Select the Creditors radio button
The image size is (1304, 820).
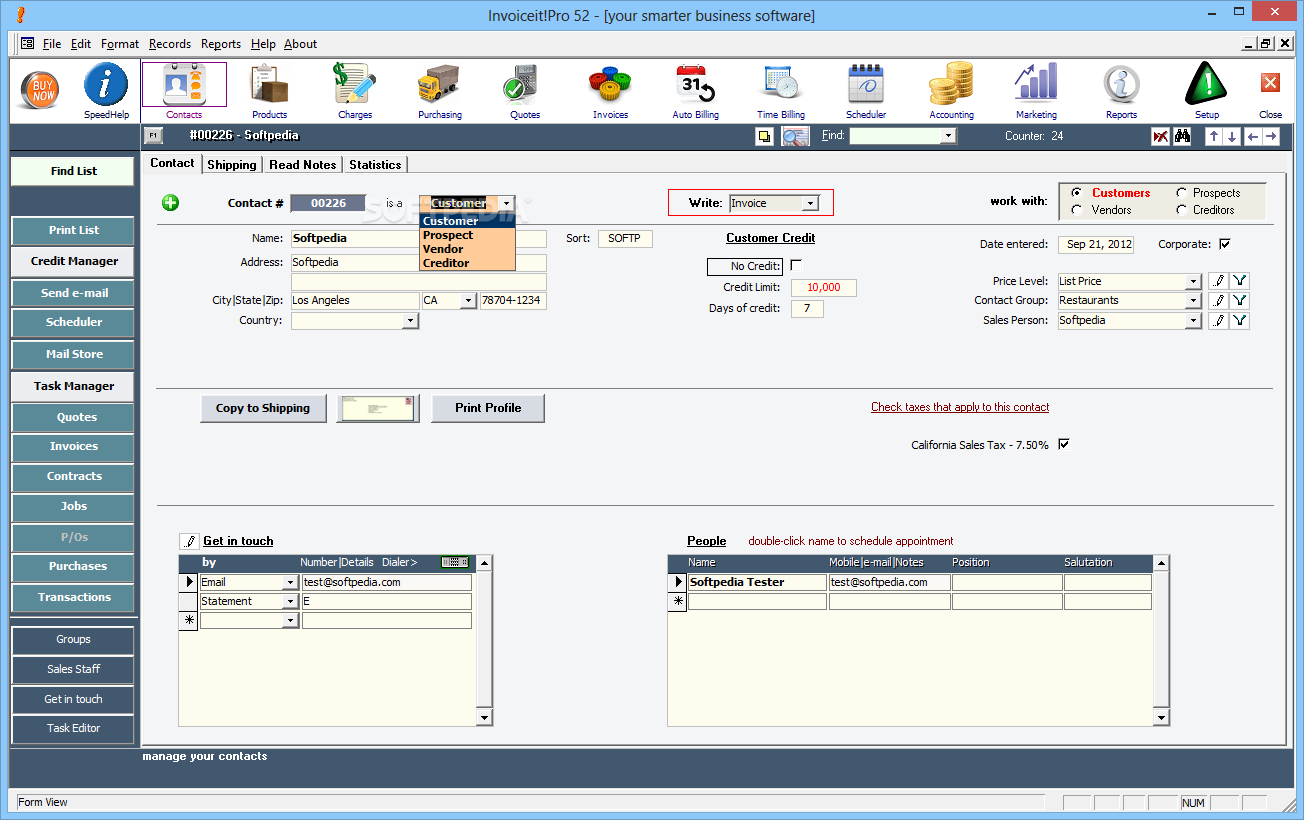coord(1182,210)
